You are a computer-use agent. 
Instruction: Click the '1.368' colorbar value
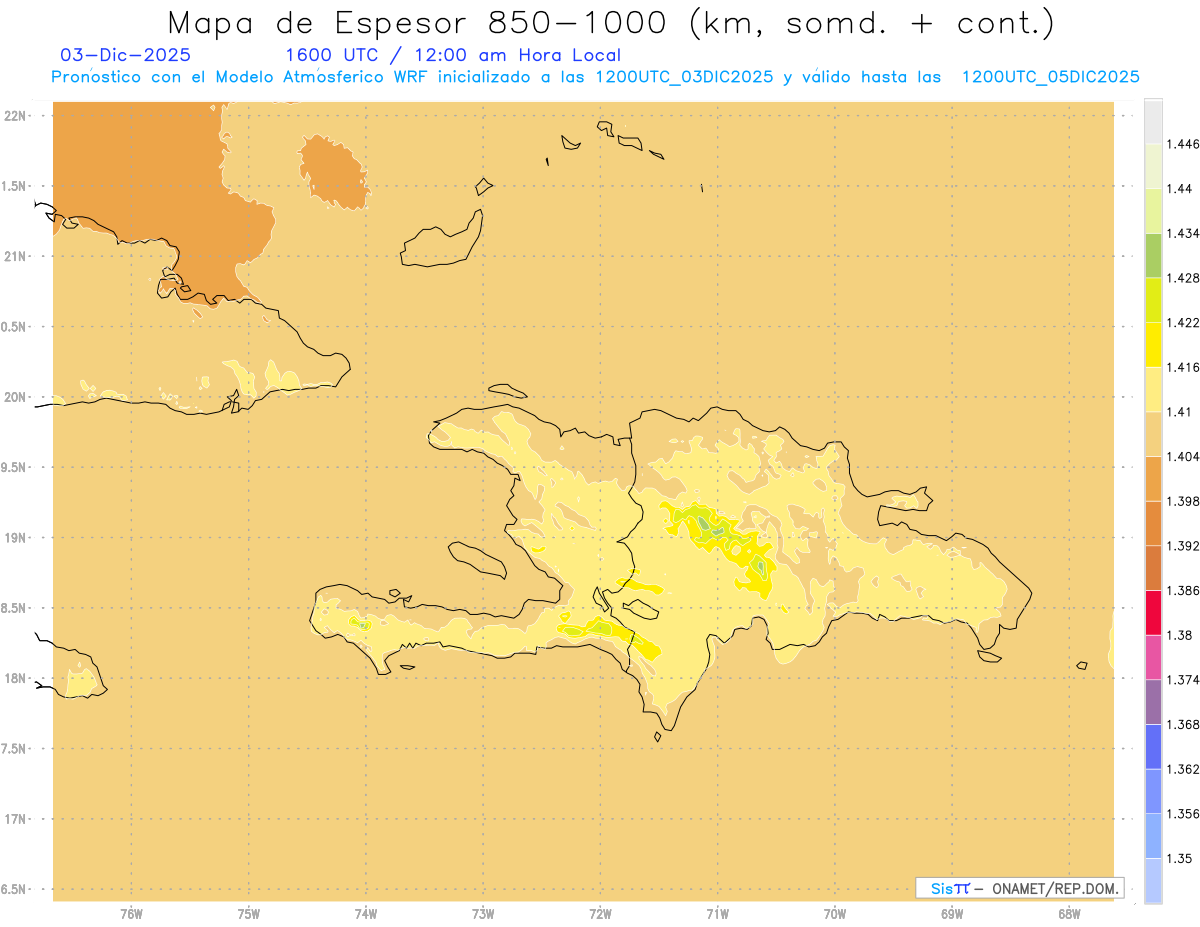click(x=1185, y=724)
